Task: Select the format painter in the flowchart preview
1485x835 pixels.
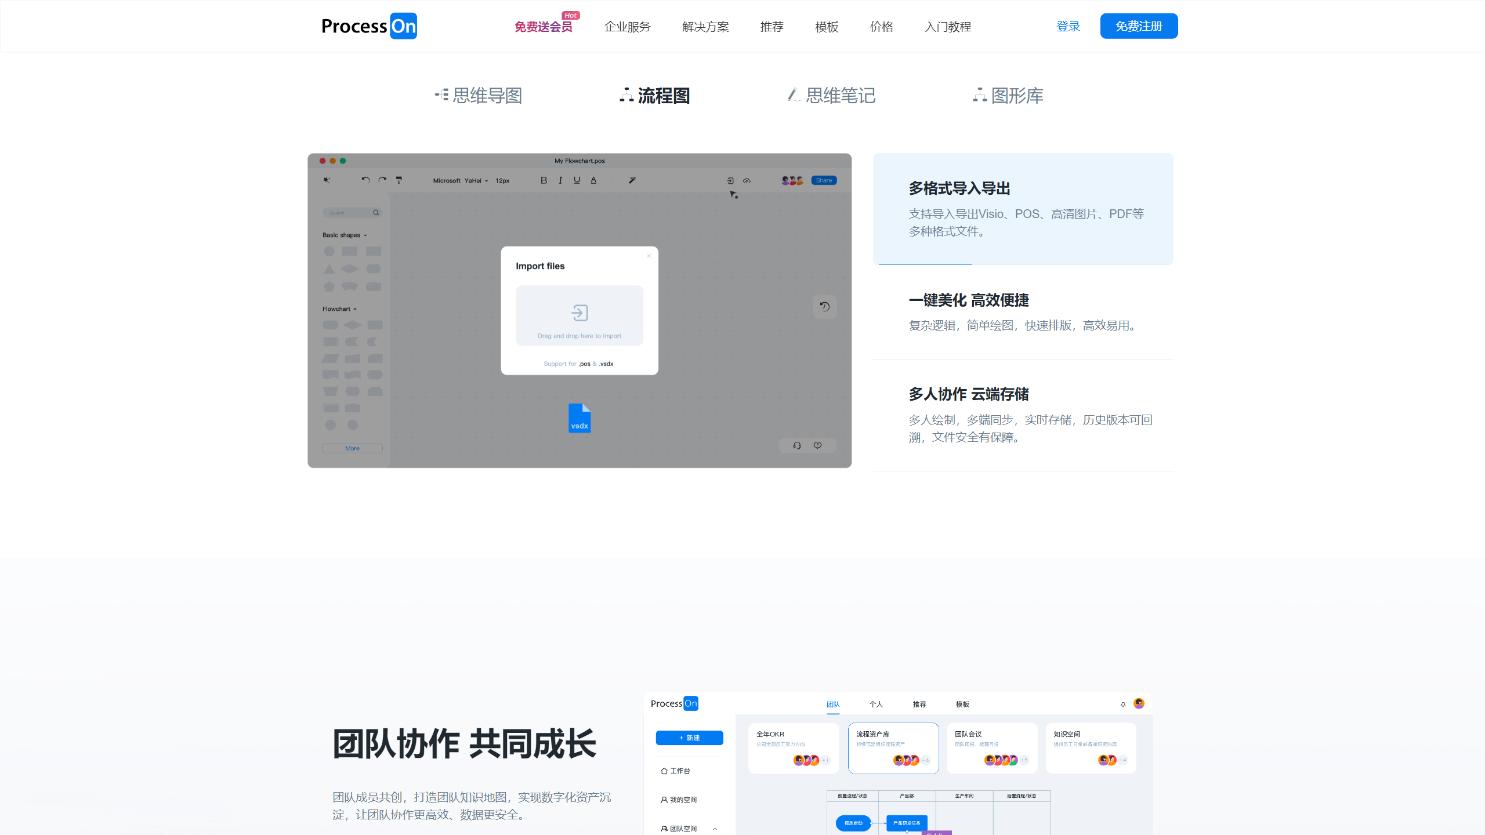Action: coord(399,180)
